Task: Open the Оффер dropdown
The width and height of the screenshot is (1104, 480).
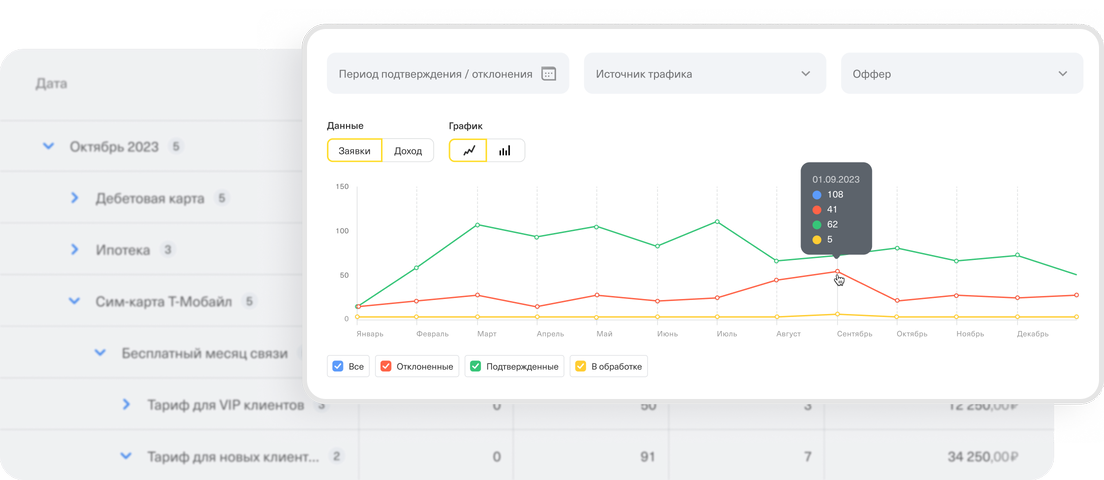Action: pyautogui.click(x=962, y=73)
